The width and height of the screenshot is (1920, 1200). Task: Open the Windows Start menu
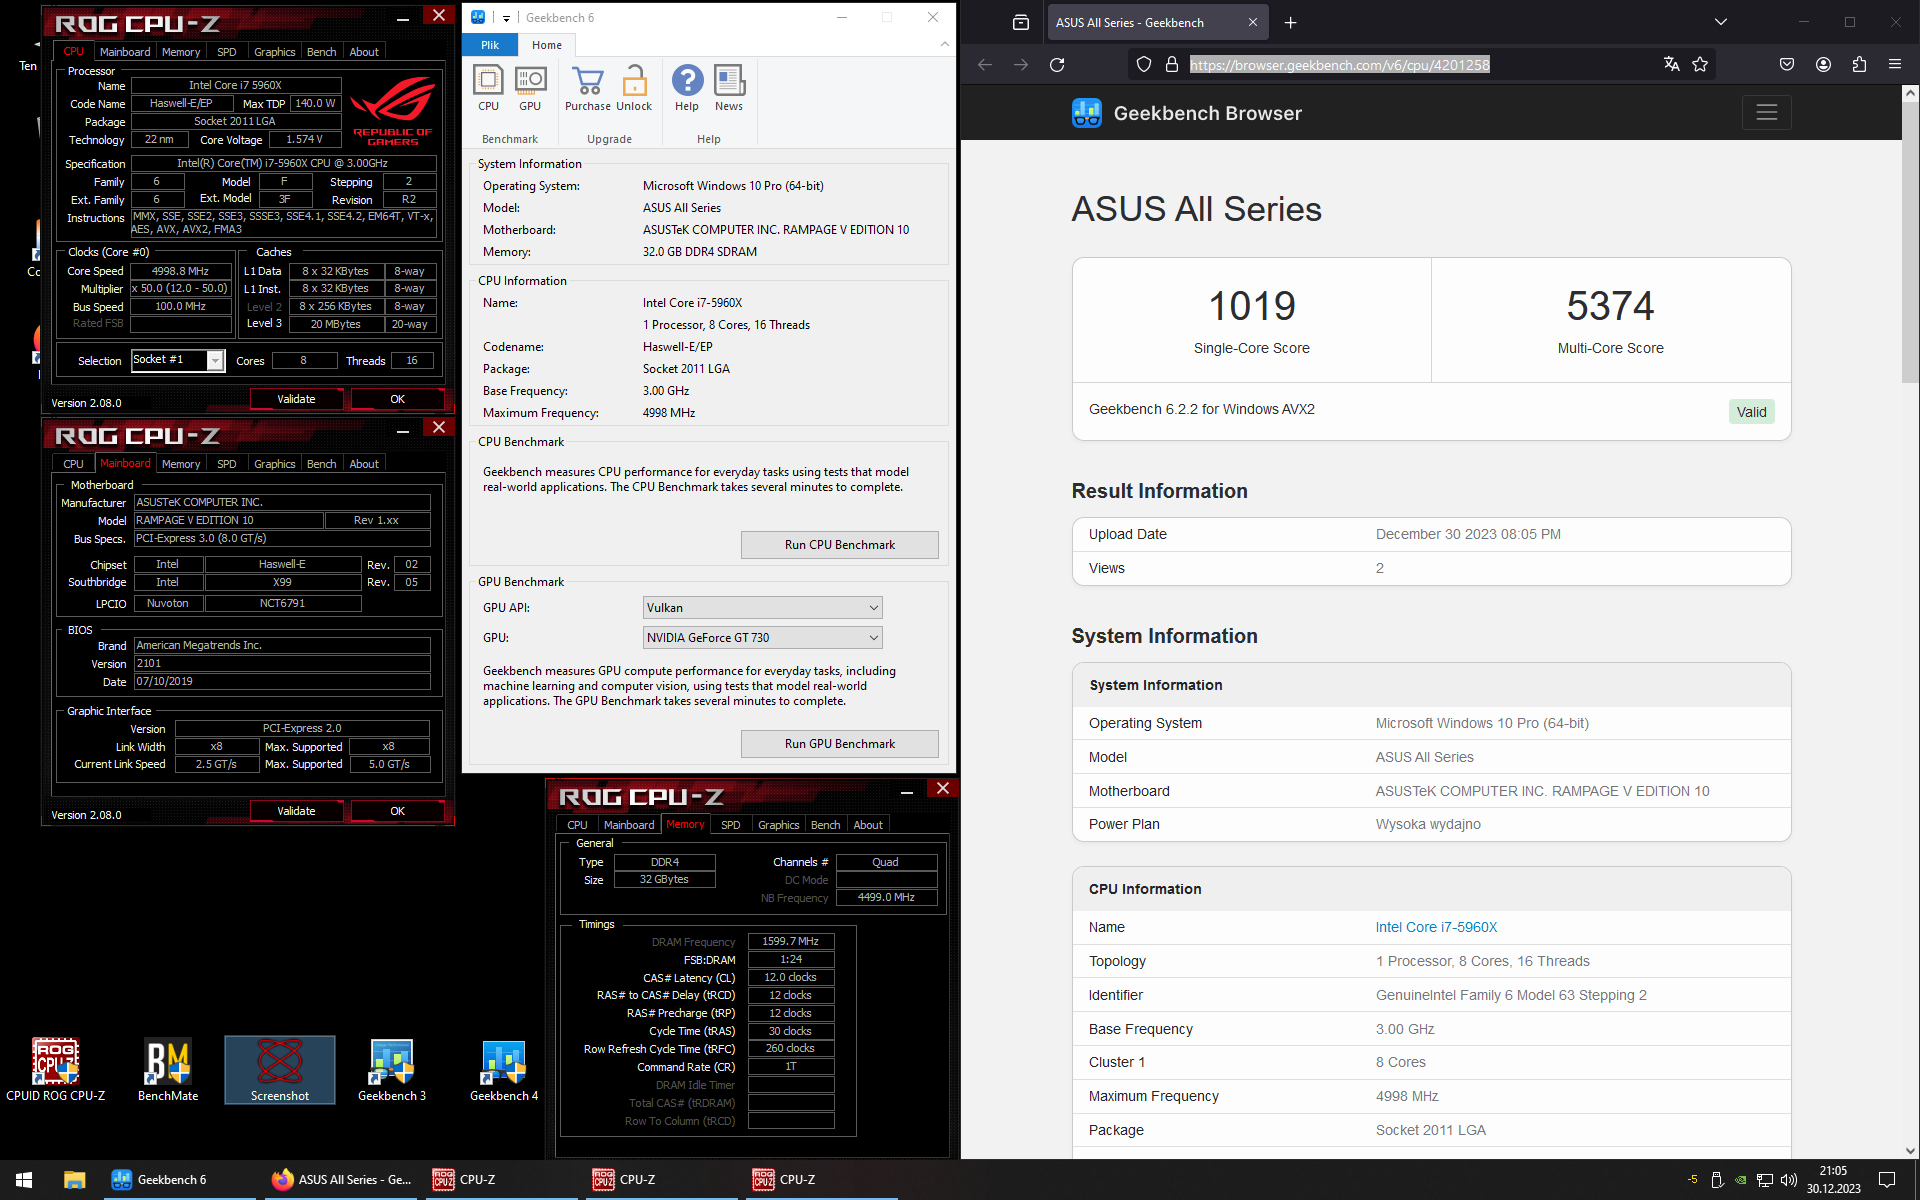24,1180
